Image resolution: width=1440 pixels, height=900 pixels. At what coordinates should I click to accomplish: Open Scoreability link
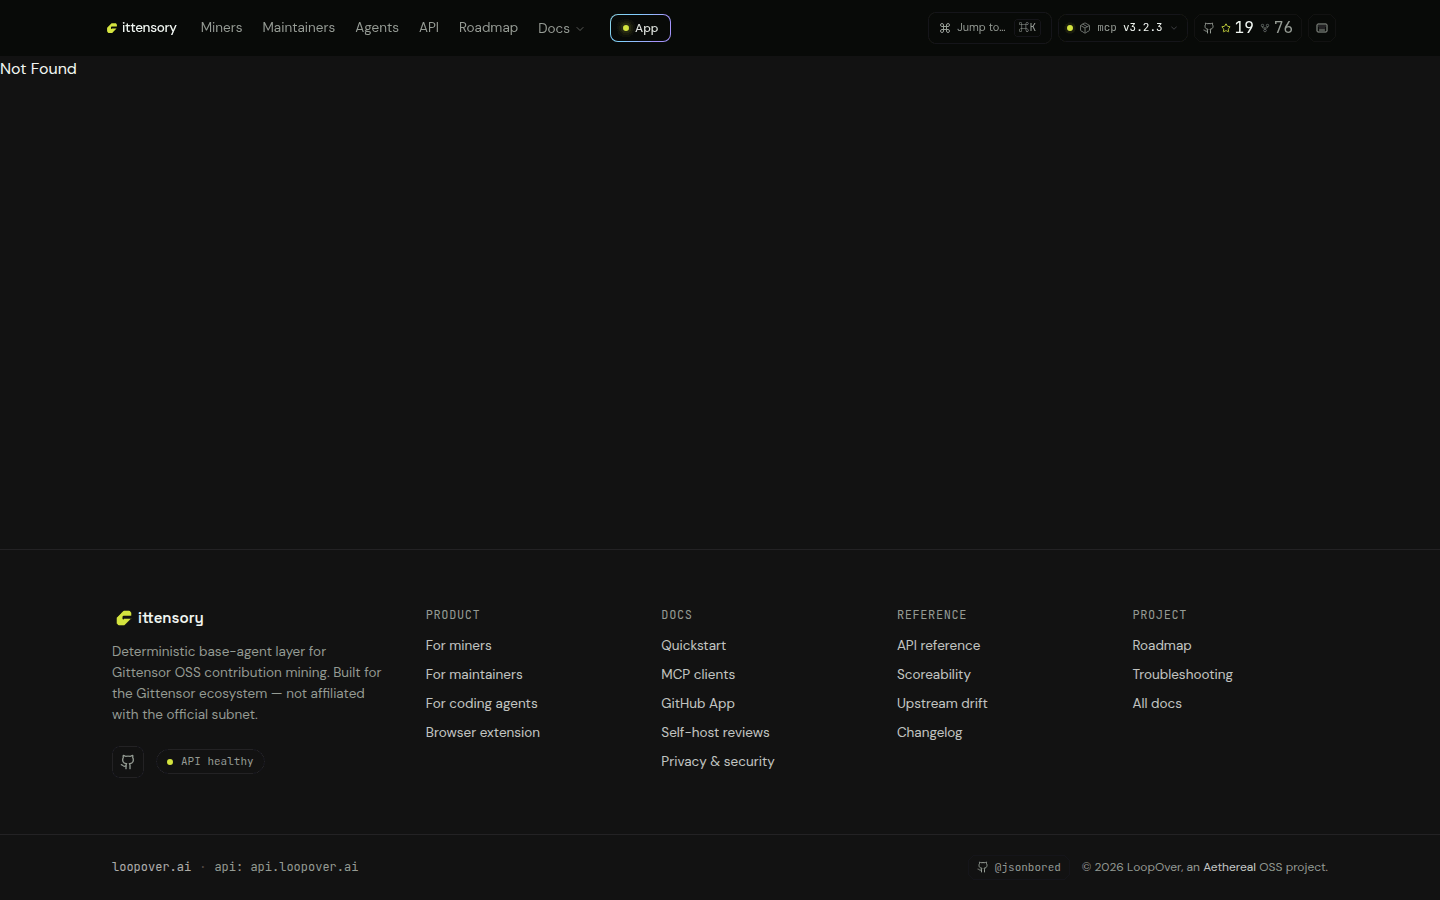[x=934, y=675]
